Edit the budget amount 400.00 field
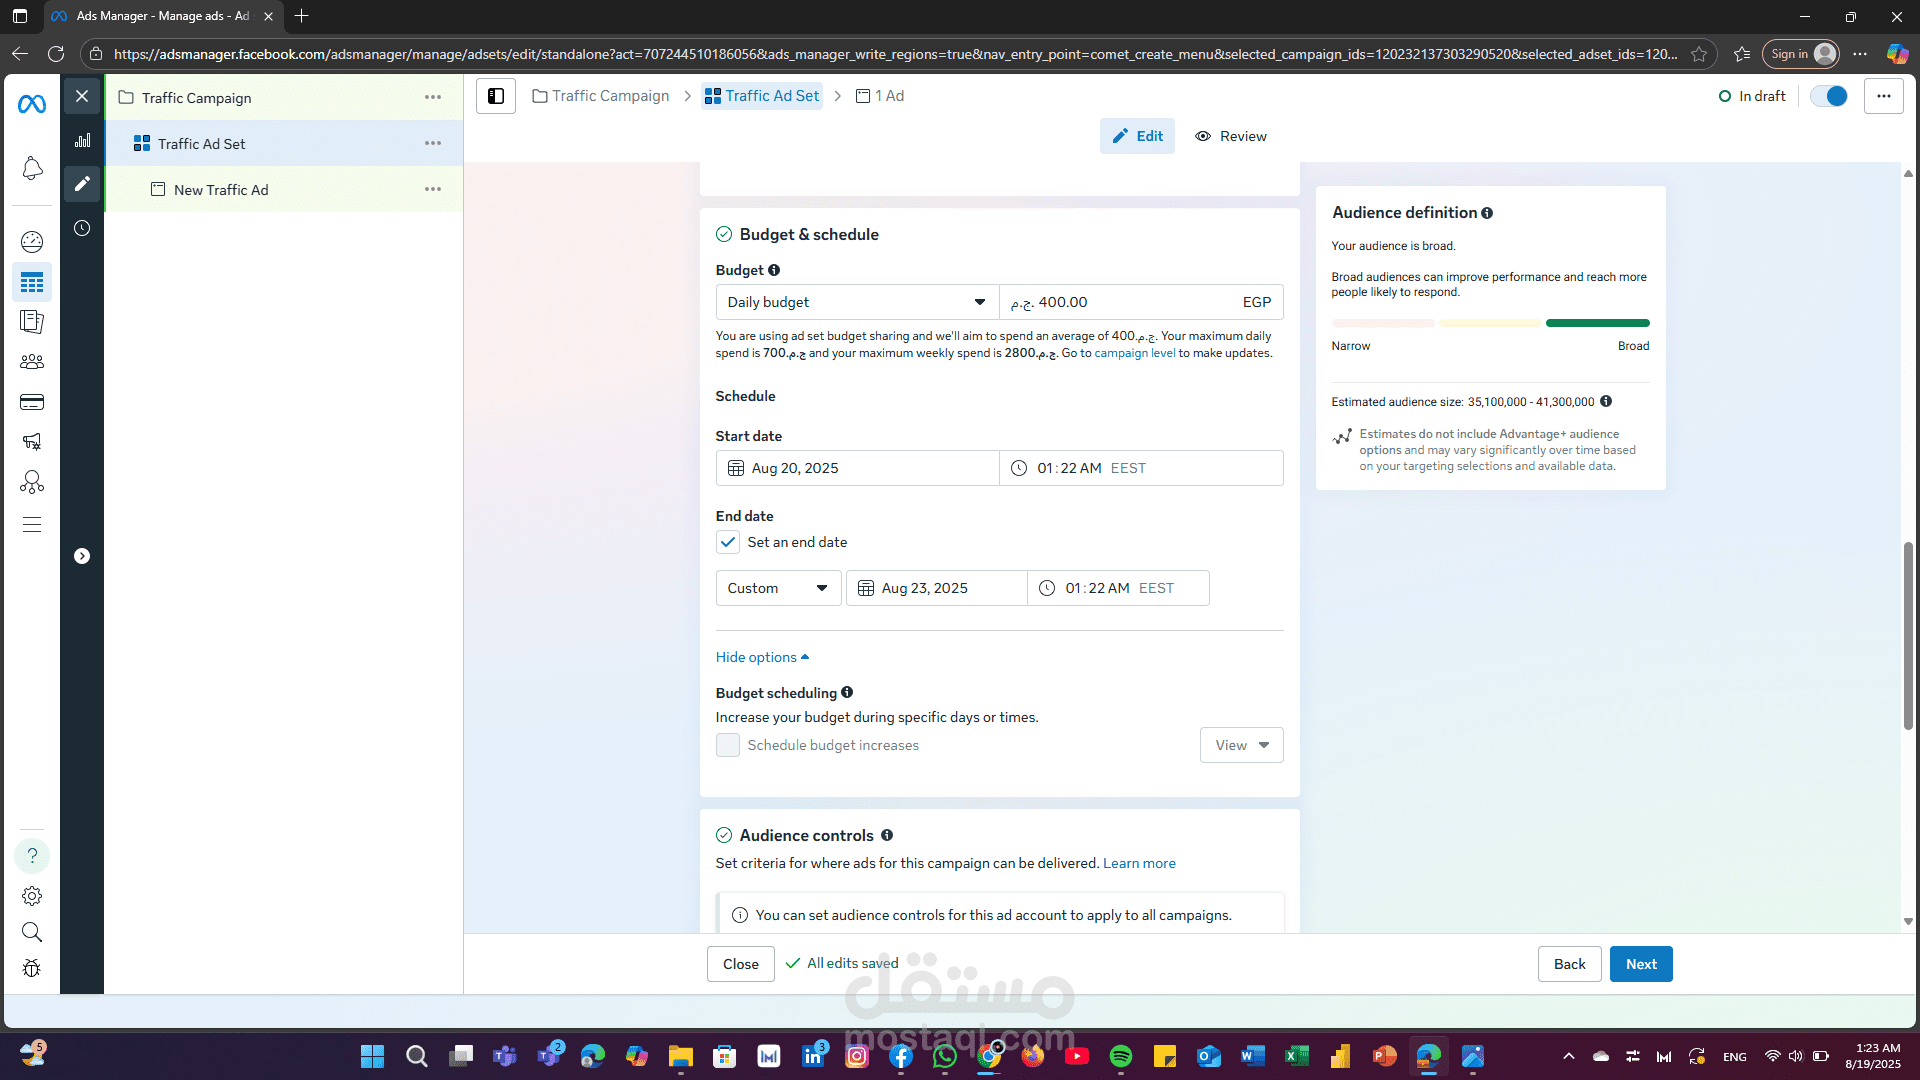Screen dimensions: 1920x1080 (x=1141, y=302)
